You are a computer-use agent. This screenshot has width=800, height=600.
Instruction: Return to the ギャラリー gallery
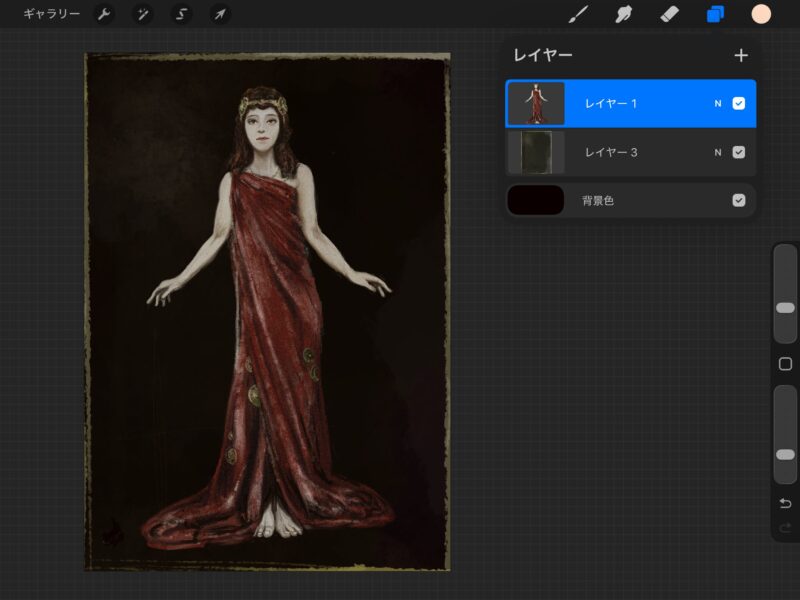coord(52,14)
